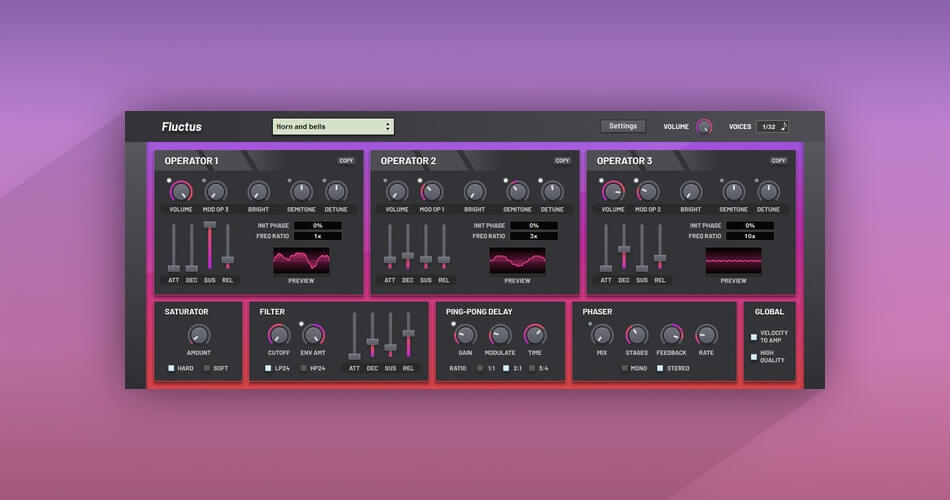Click the Phaser RATE knob
950x500 pixels.
706,335
